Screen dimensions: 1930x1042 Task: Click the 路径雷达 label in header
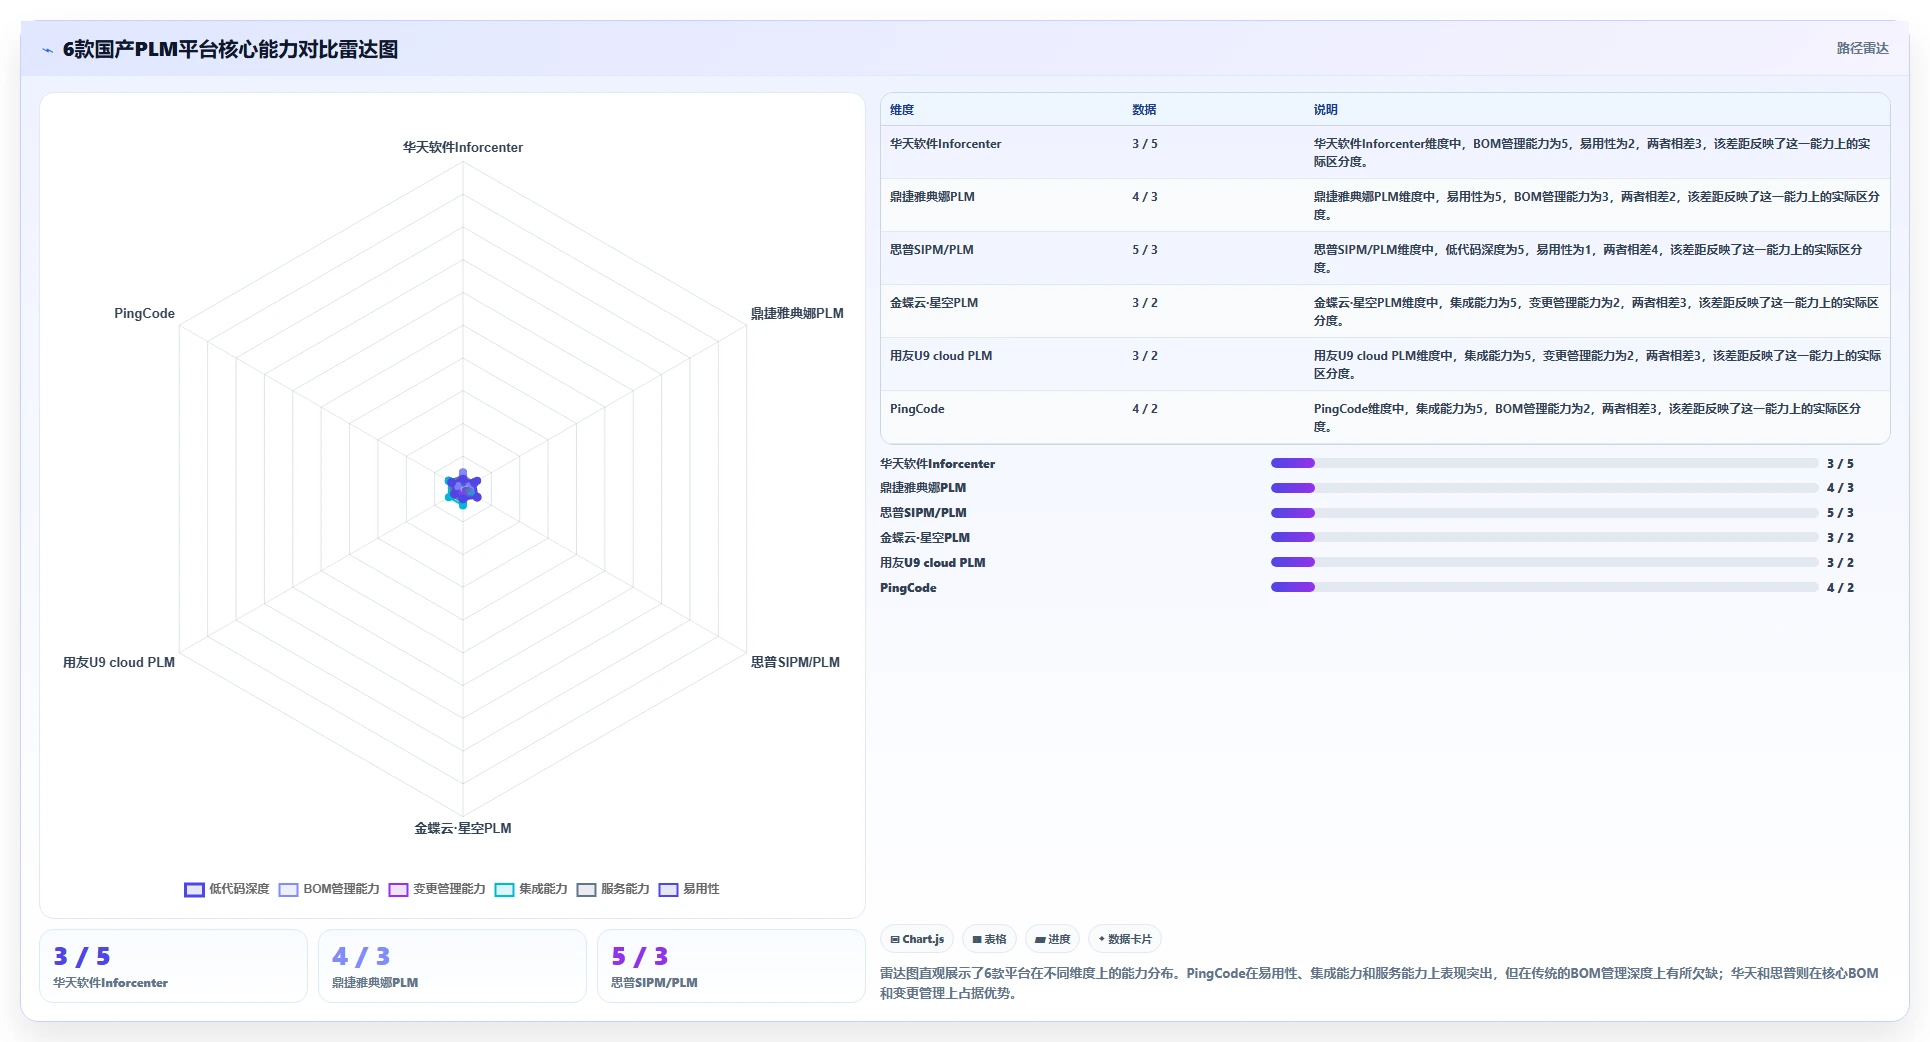(x=1862, y=48)
